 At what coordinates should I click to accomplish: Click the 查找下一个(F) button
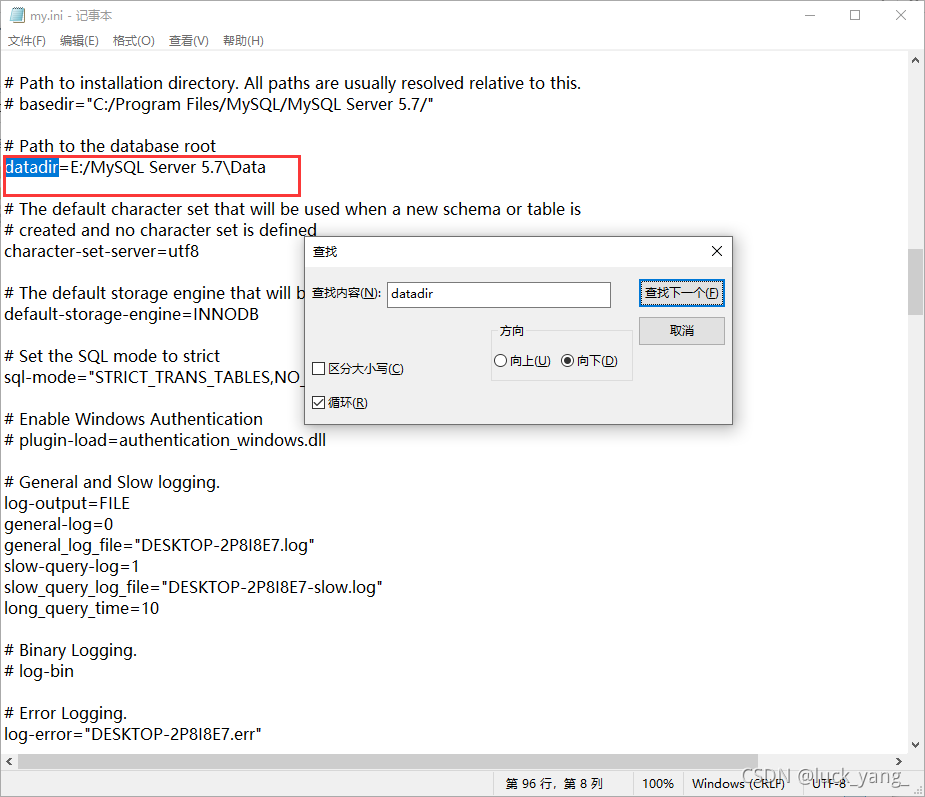tap(681, 293)
